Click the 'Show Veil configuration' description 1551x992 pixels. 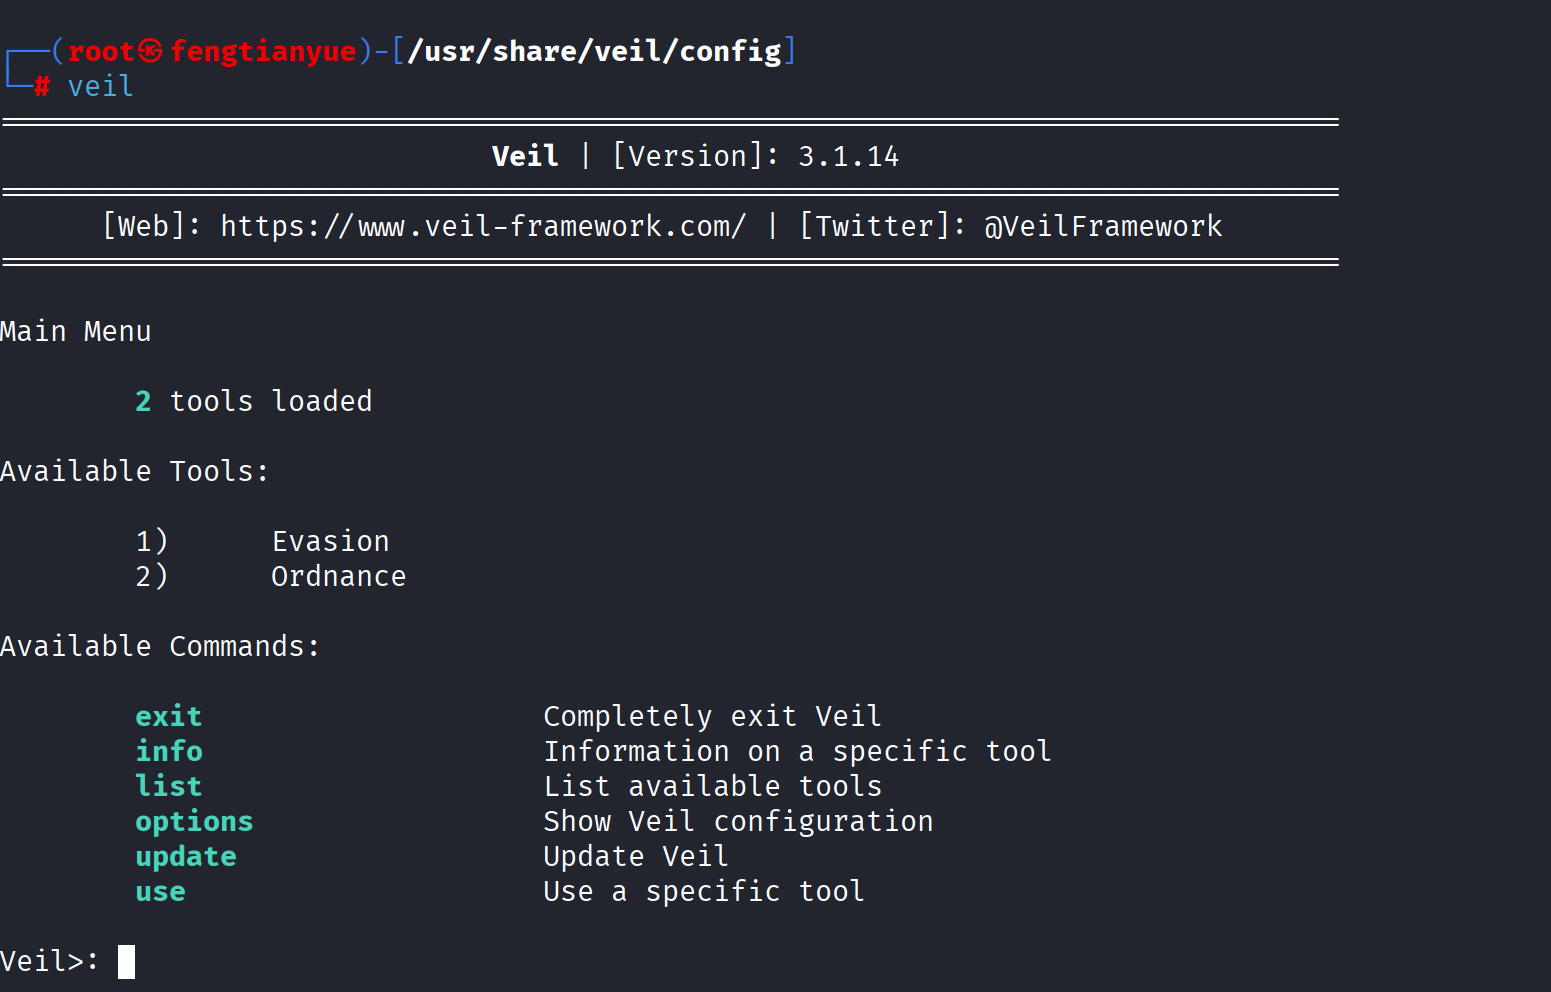point(738,821)
